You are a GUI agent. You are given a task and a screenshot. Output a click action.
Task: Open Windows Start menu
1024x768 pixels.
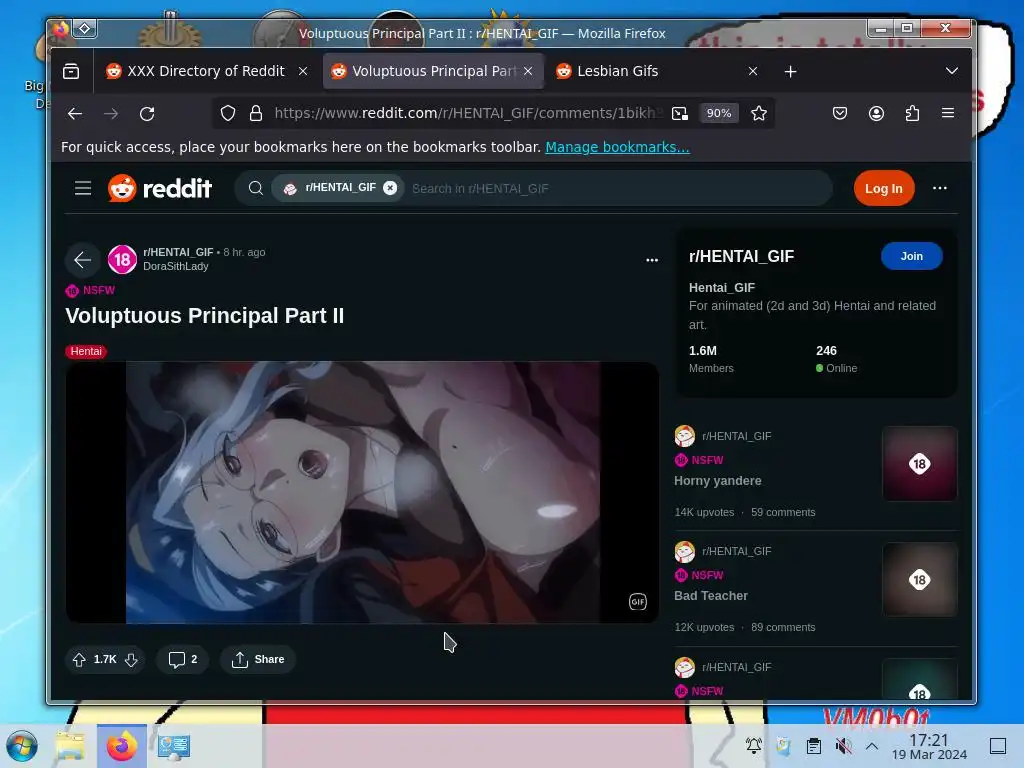22,746
